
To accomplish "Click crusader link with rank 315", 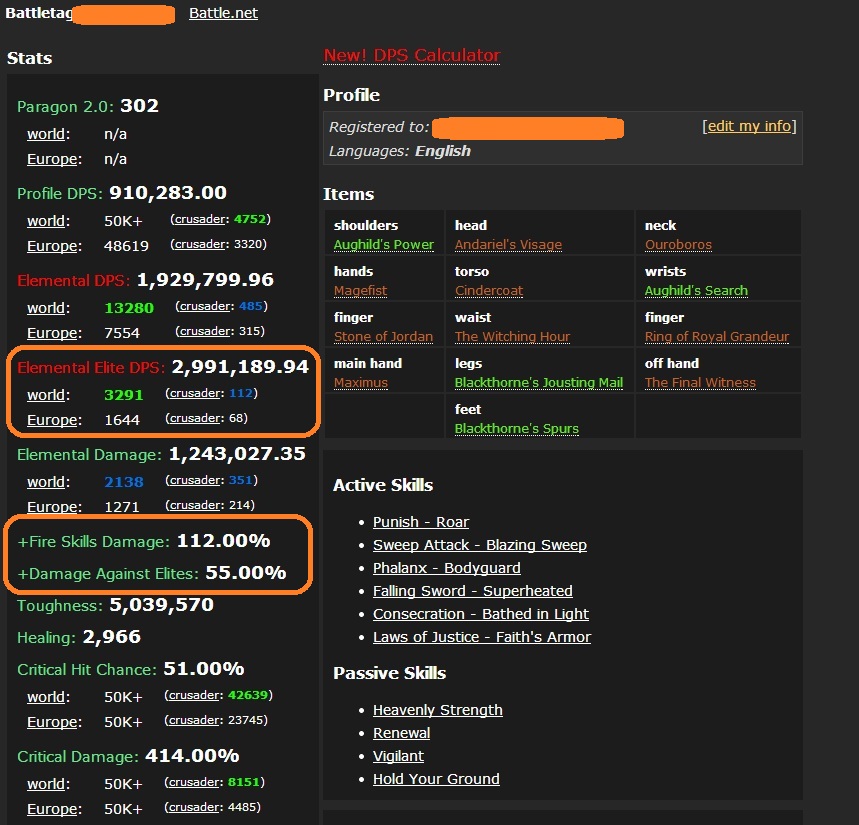I will (x=204, y=331).
